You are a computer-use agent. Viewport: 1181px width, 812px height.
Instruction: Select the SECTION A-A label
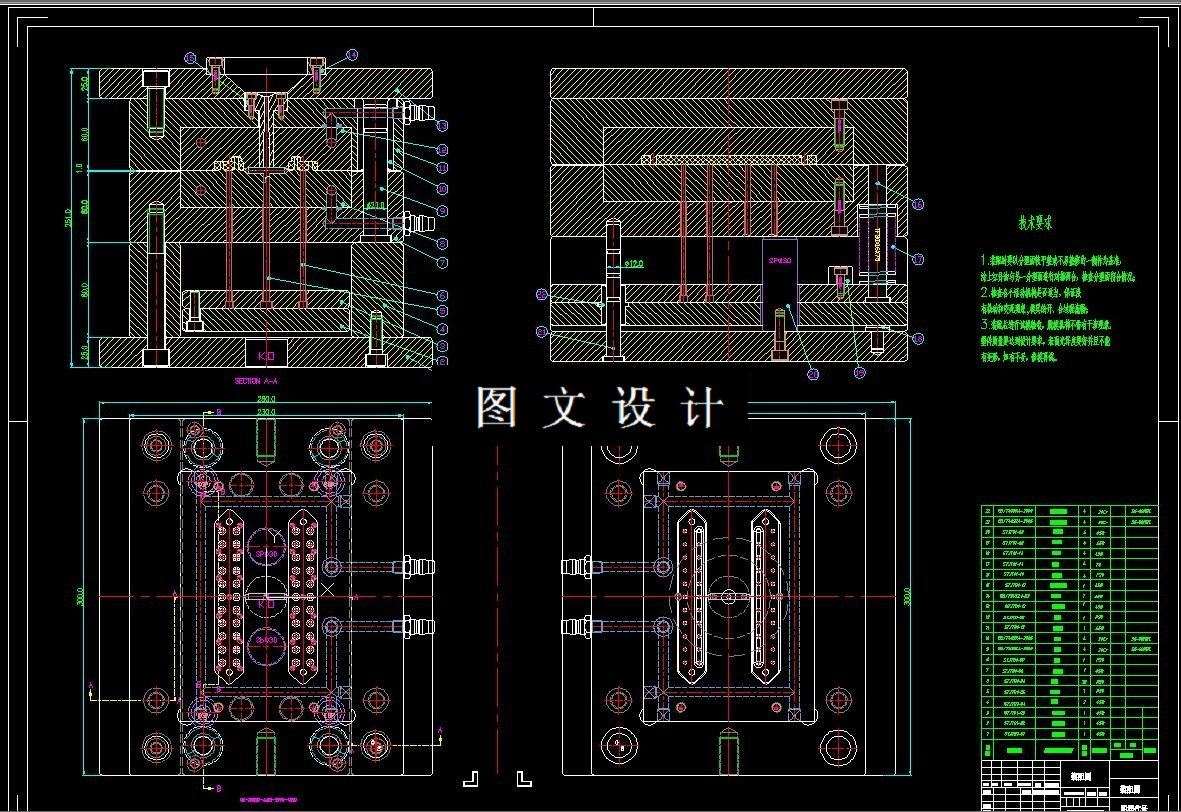(256, 381)
